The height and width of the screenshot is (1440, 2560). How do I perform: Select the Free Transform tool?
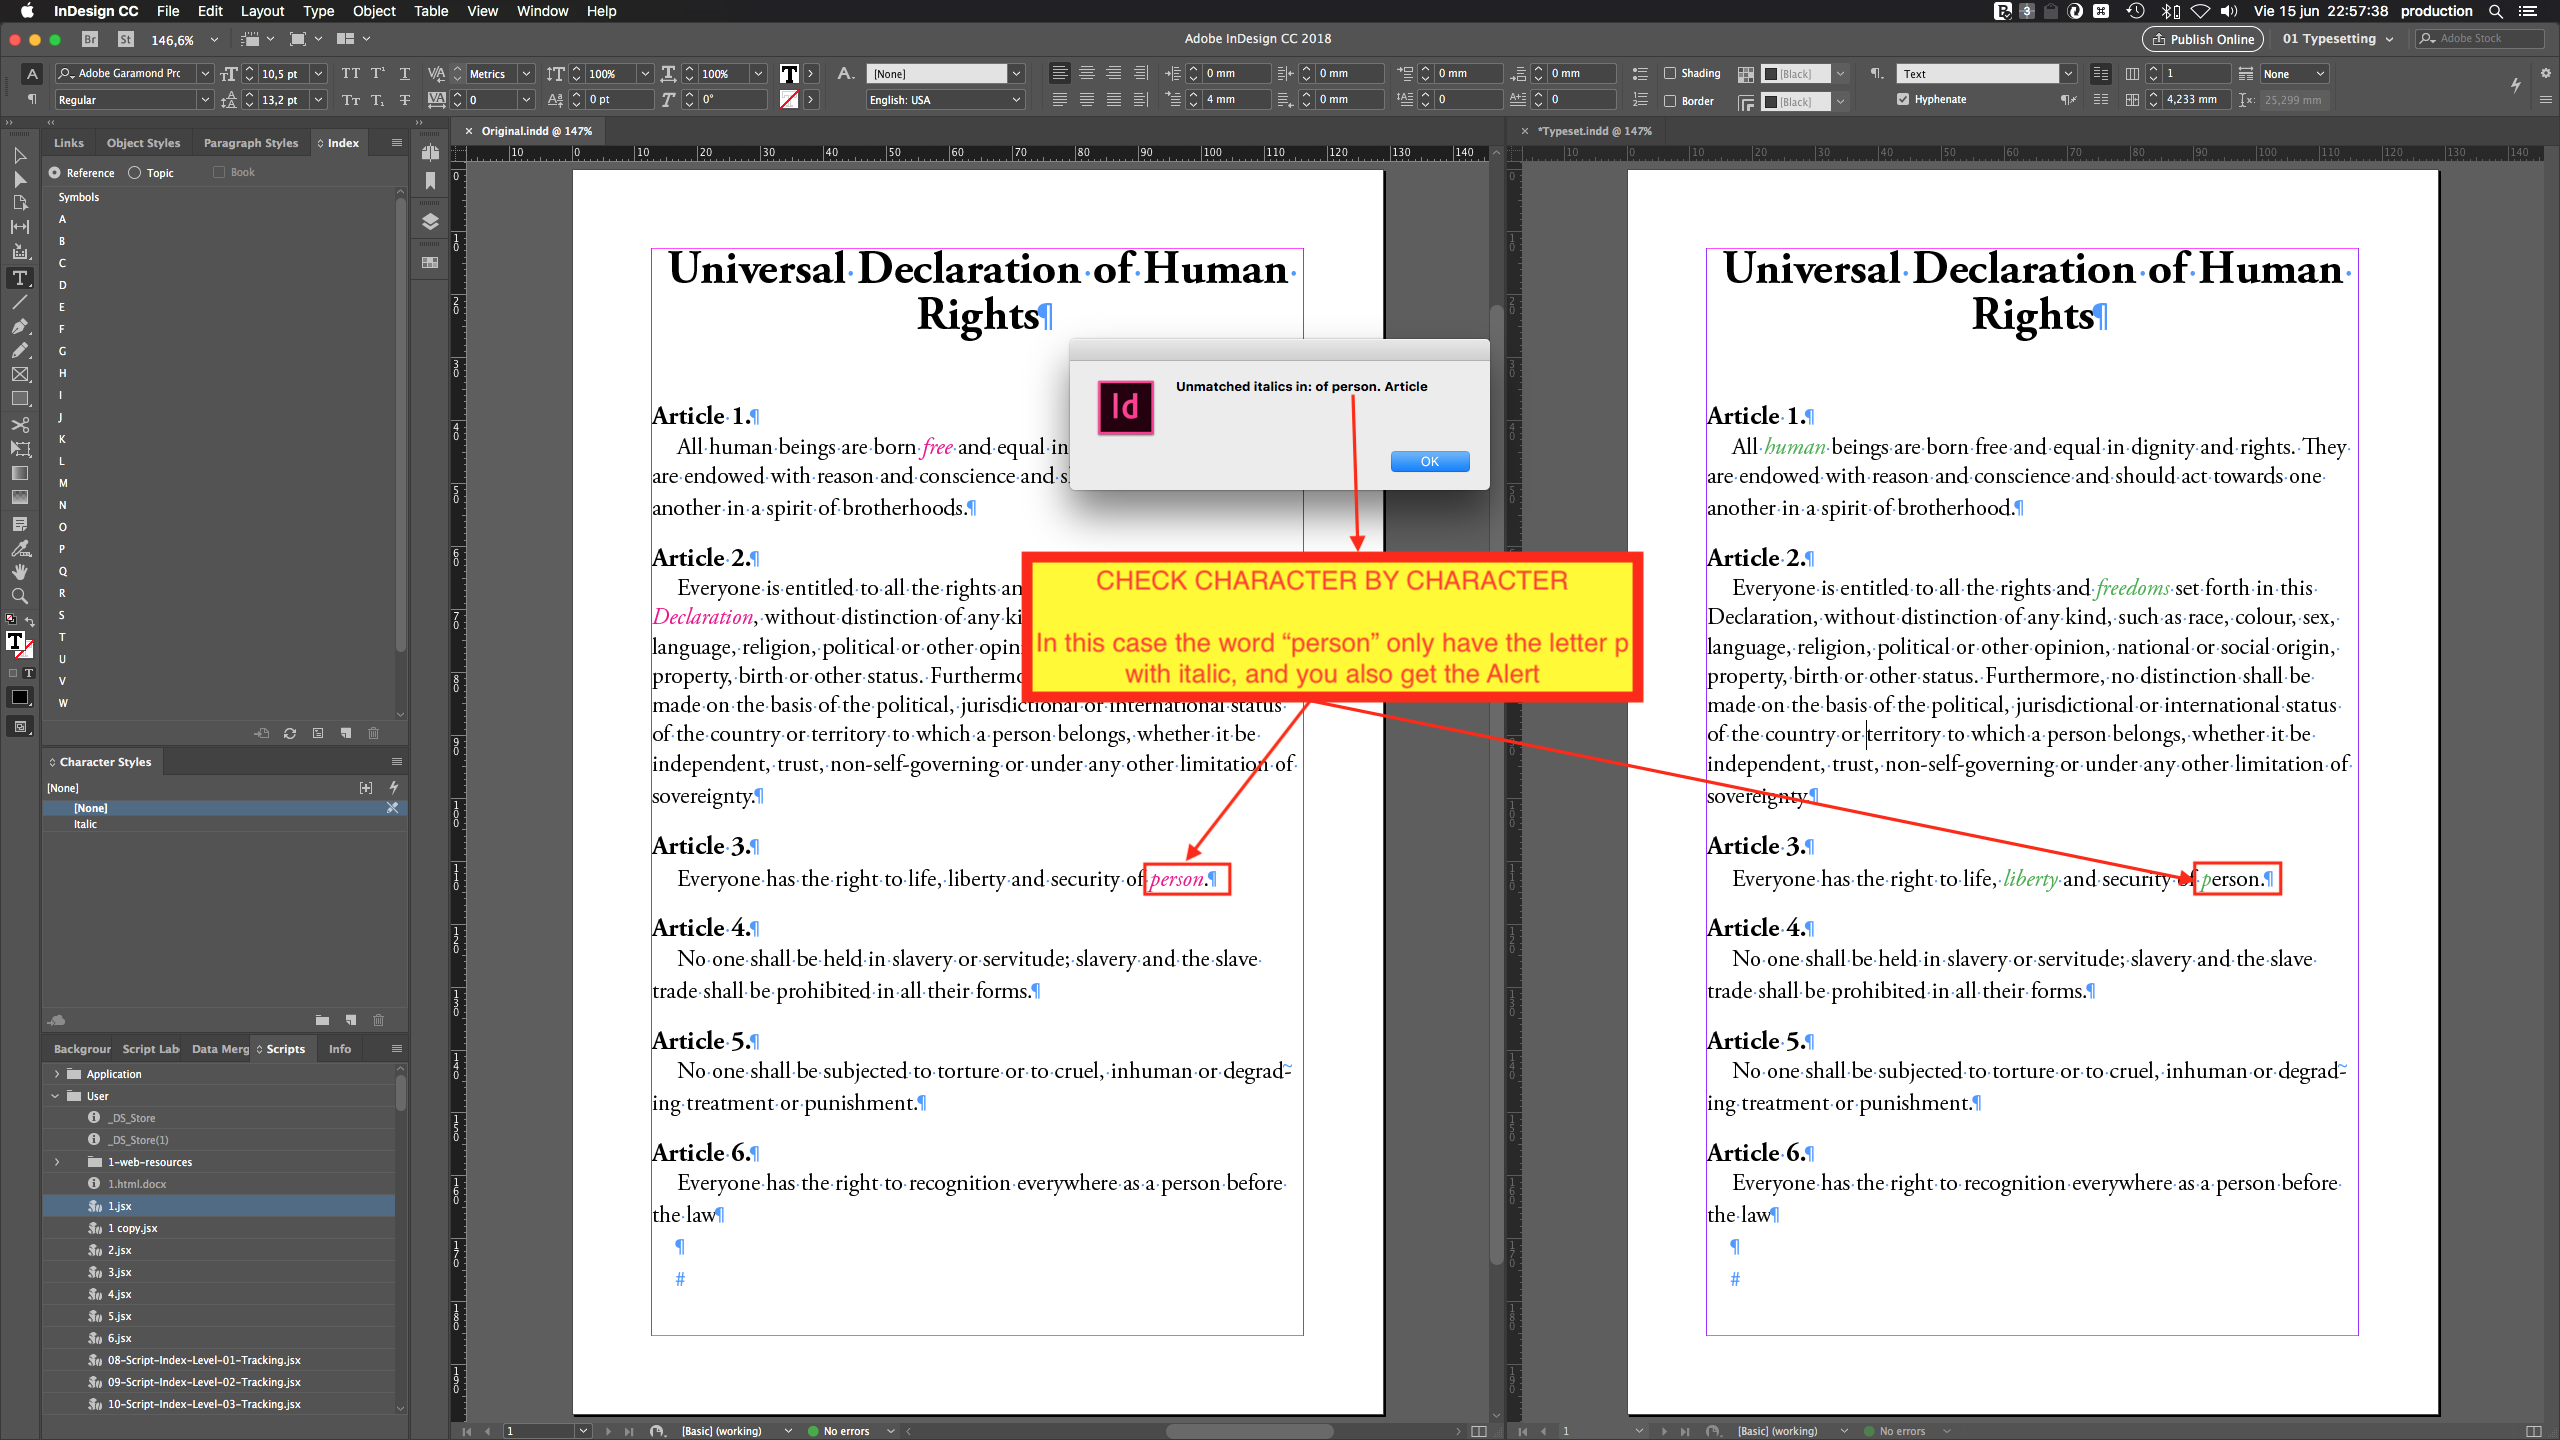tap(19, 449)
